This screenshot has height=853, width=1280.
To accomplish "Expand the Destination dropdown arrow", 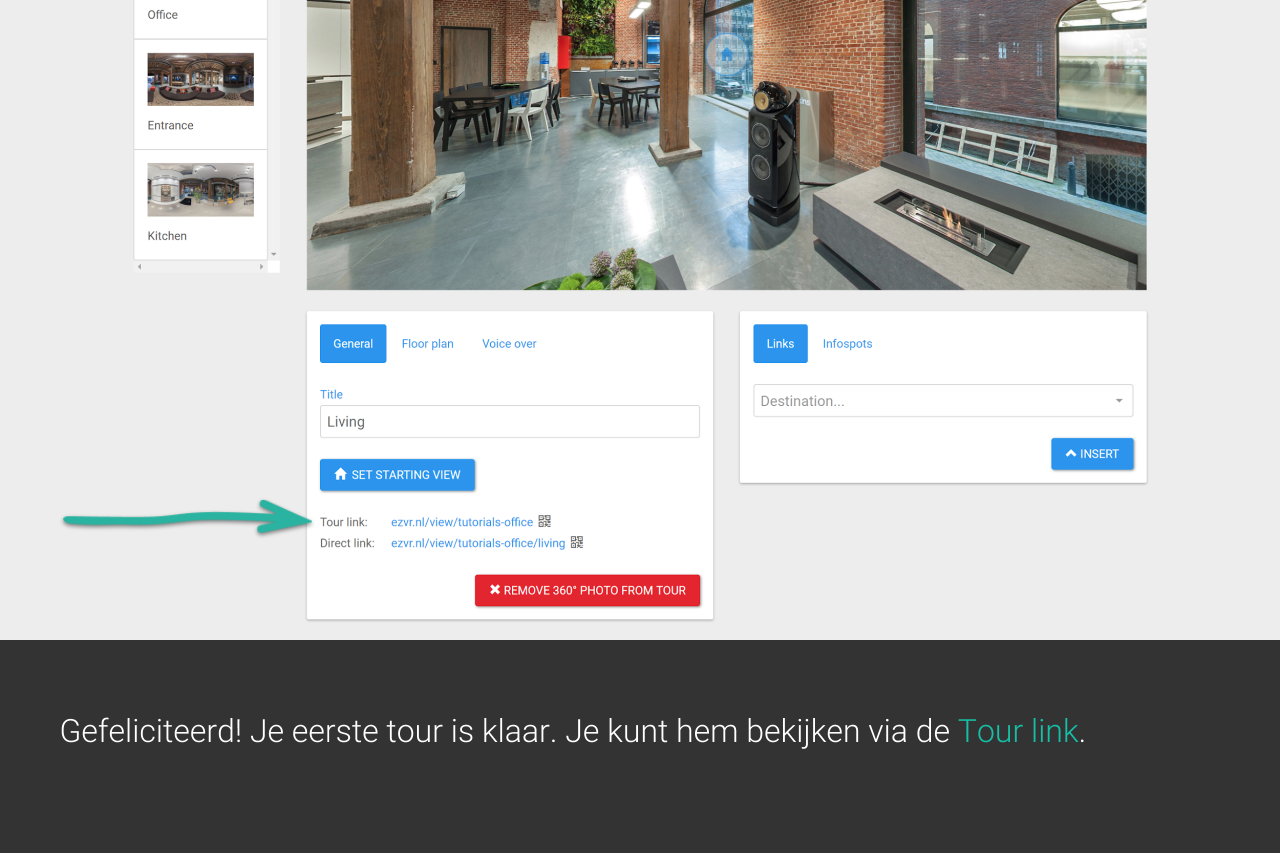I will coord(1119,401).
